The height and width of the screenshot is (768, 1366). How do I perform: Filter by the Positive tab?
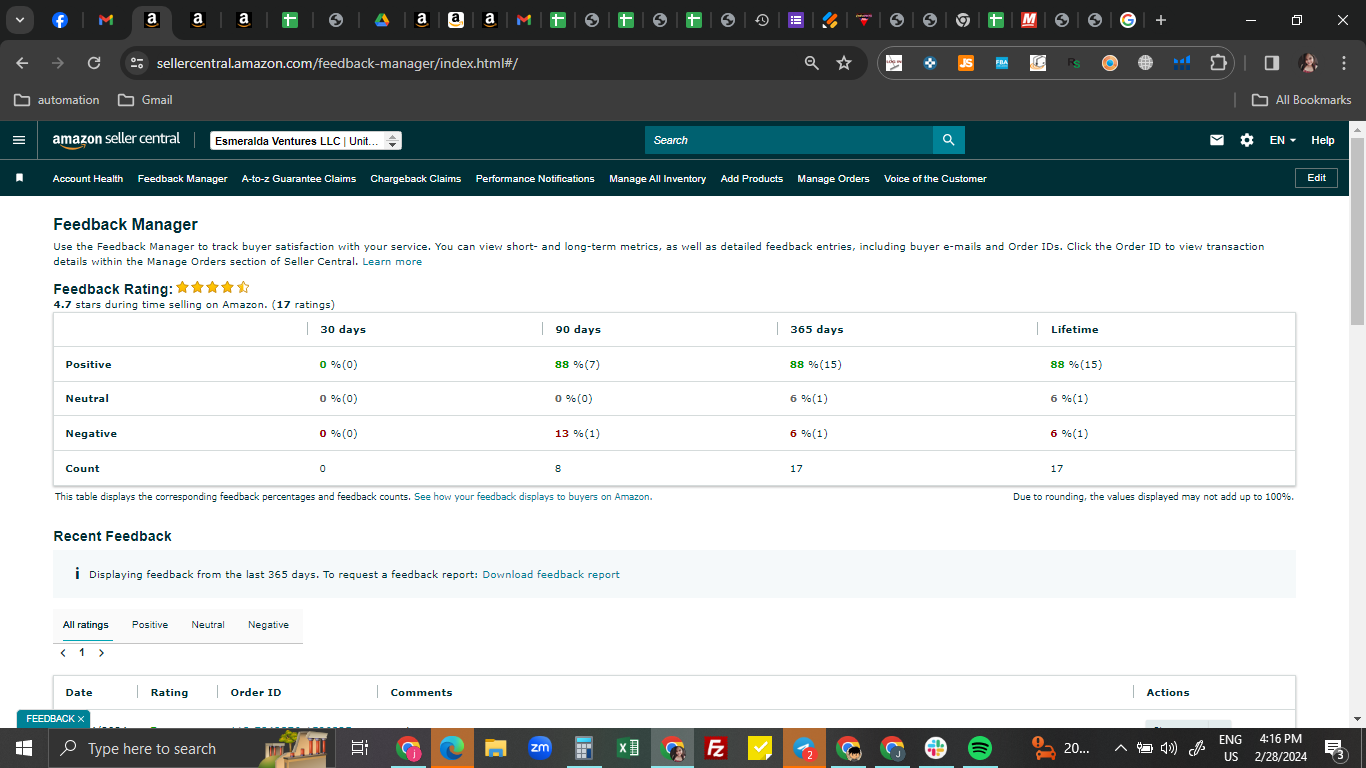click(x=150, y=625)
